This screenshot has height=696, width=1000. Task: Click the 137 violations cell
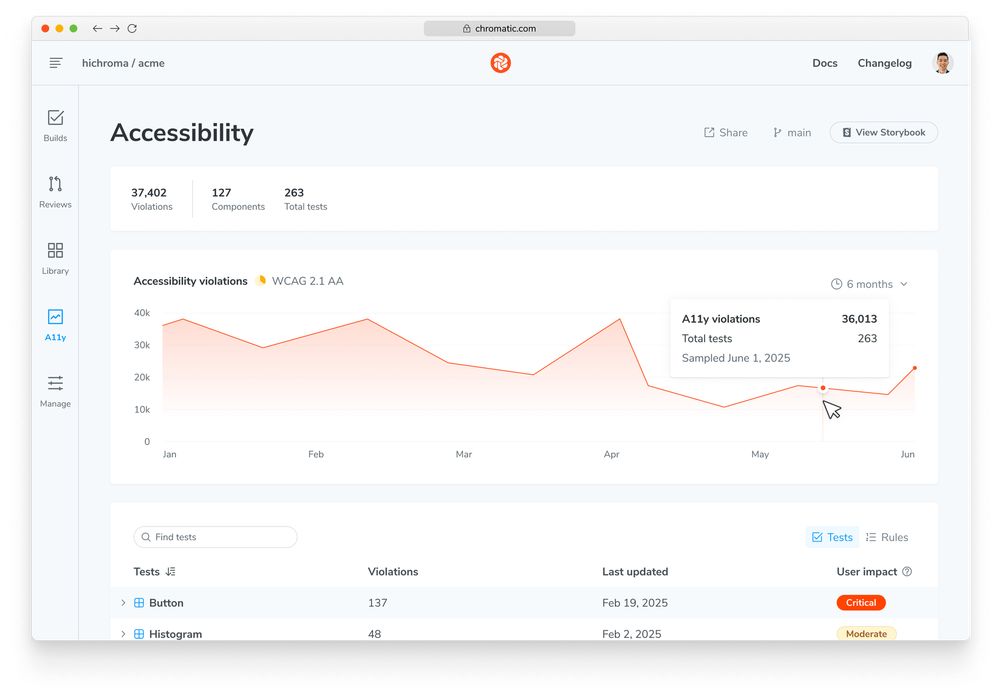coord(378,603)
